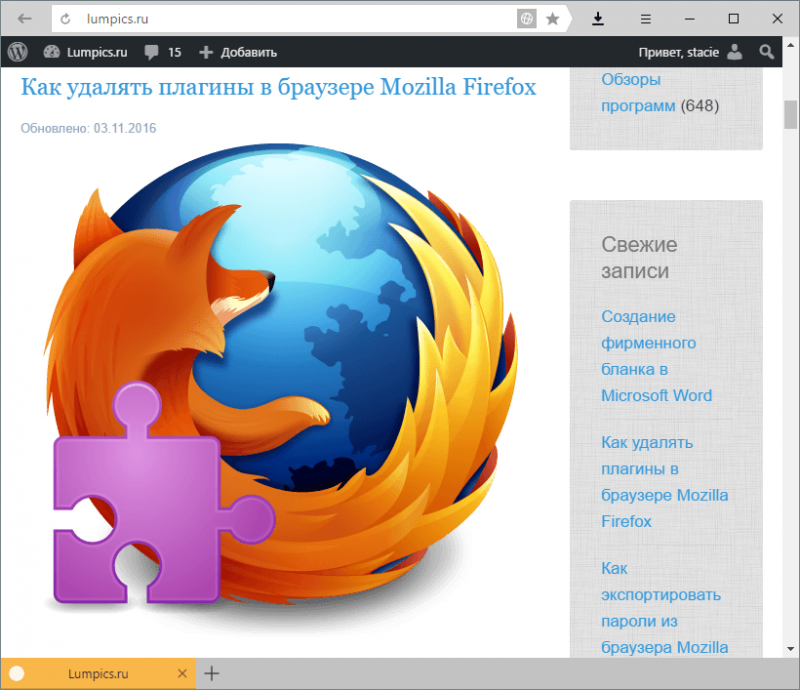
Task: Go back with the browser back arrow
Action: [x=24, y=19]
